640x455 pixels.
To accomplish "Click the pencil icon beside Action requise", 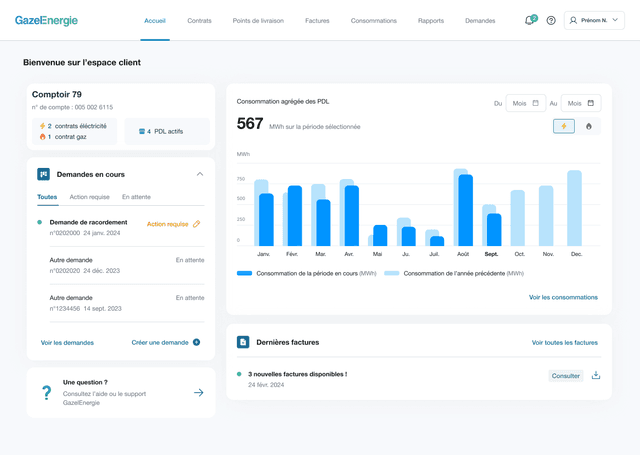I will [x=196, y=224].
